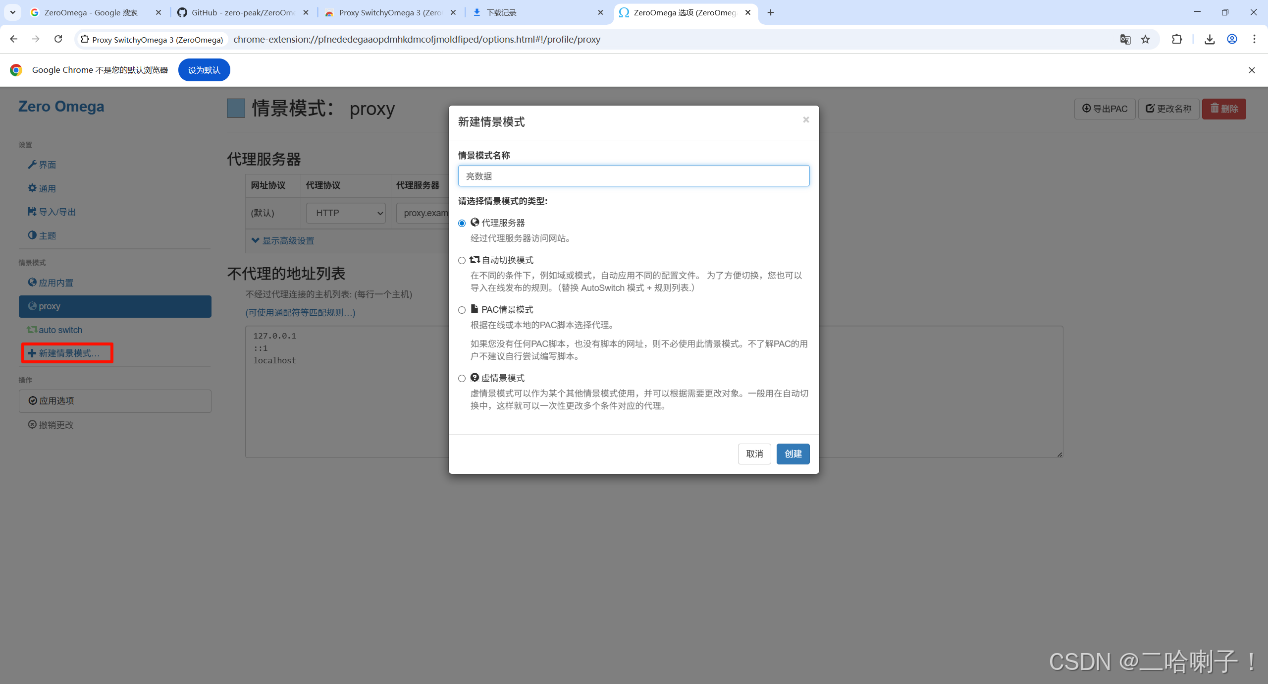Revert changes with 撤销更改
Screen dimensions: 1268x684
point(55,424)
